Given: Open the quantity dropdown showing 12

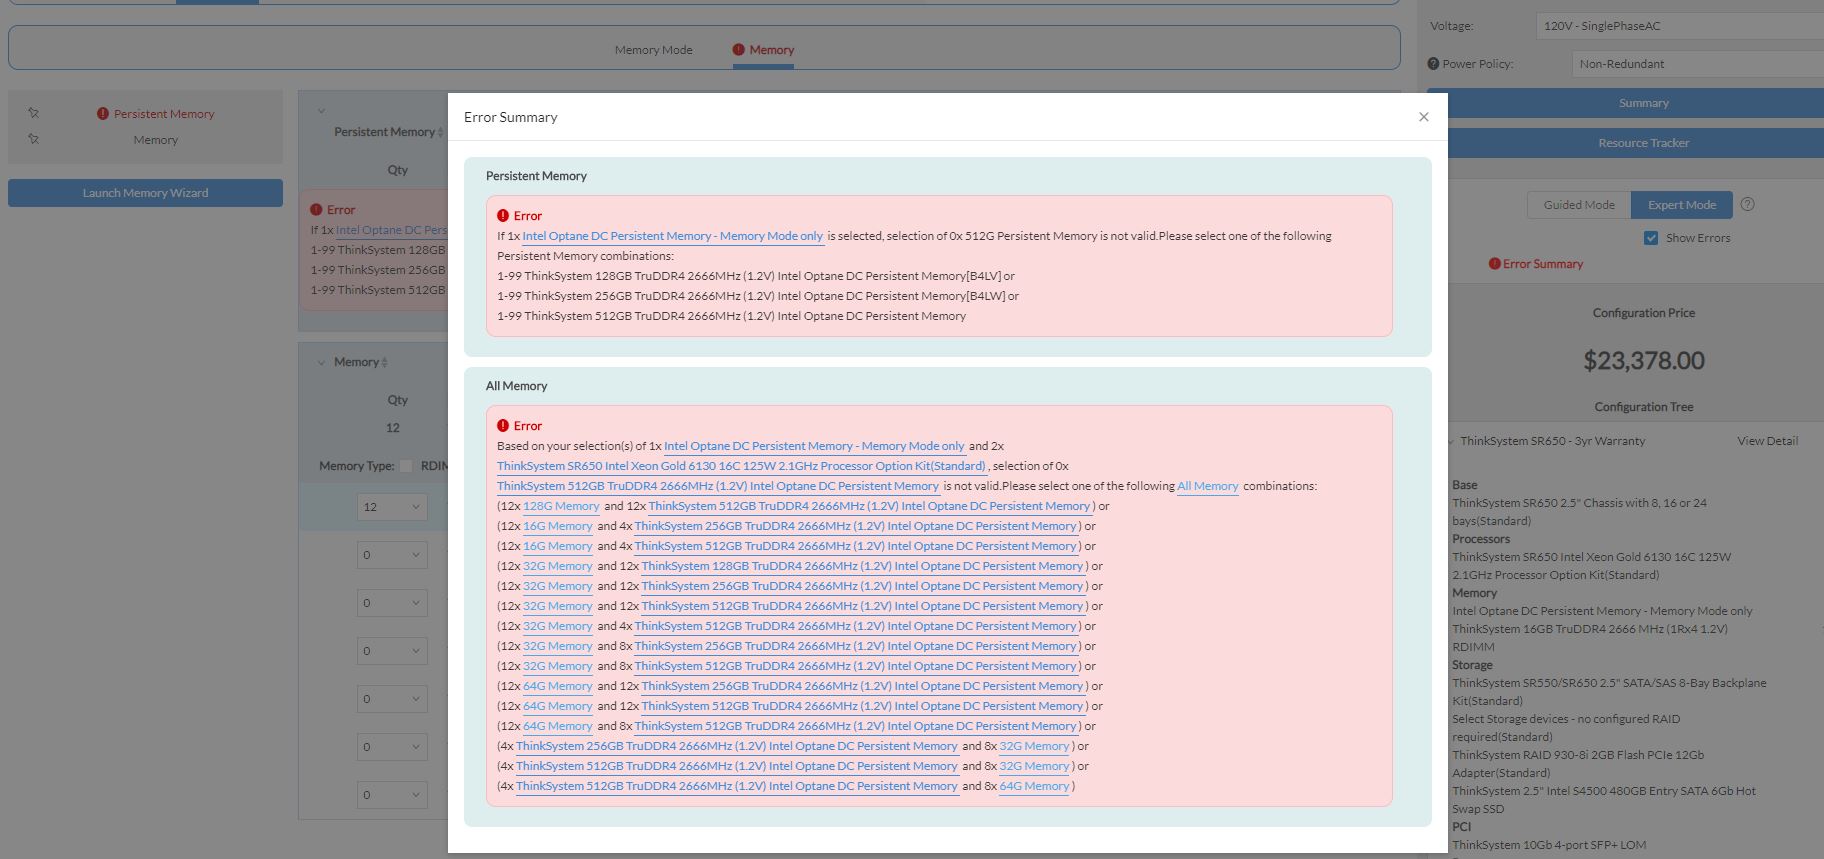Looking at the screenshot, I should click(392, 507).
